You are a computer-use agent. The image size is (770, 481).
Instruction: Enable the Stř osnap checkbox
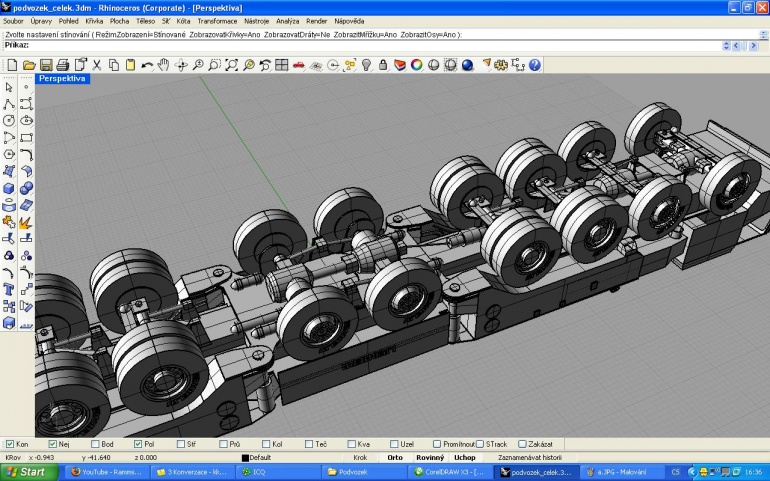[181, 444]
